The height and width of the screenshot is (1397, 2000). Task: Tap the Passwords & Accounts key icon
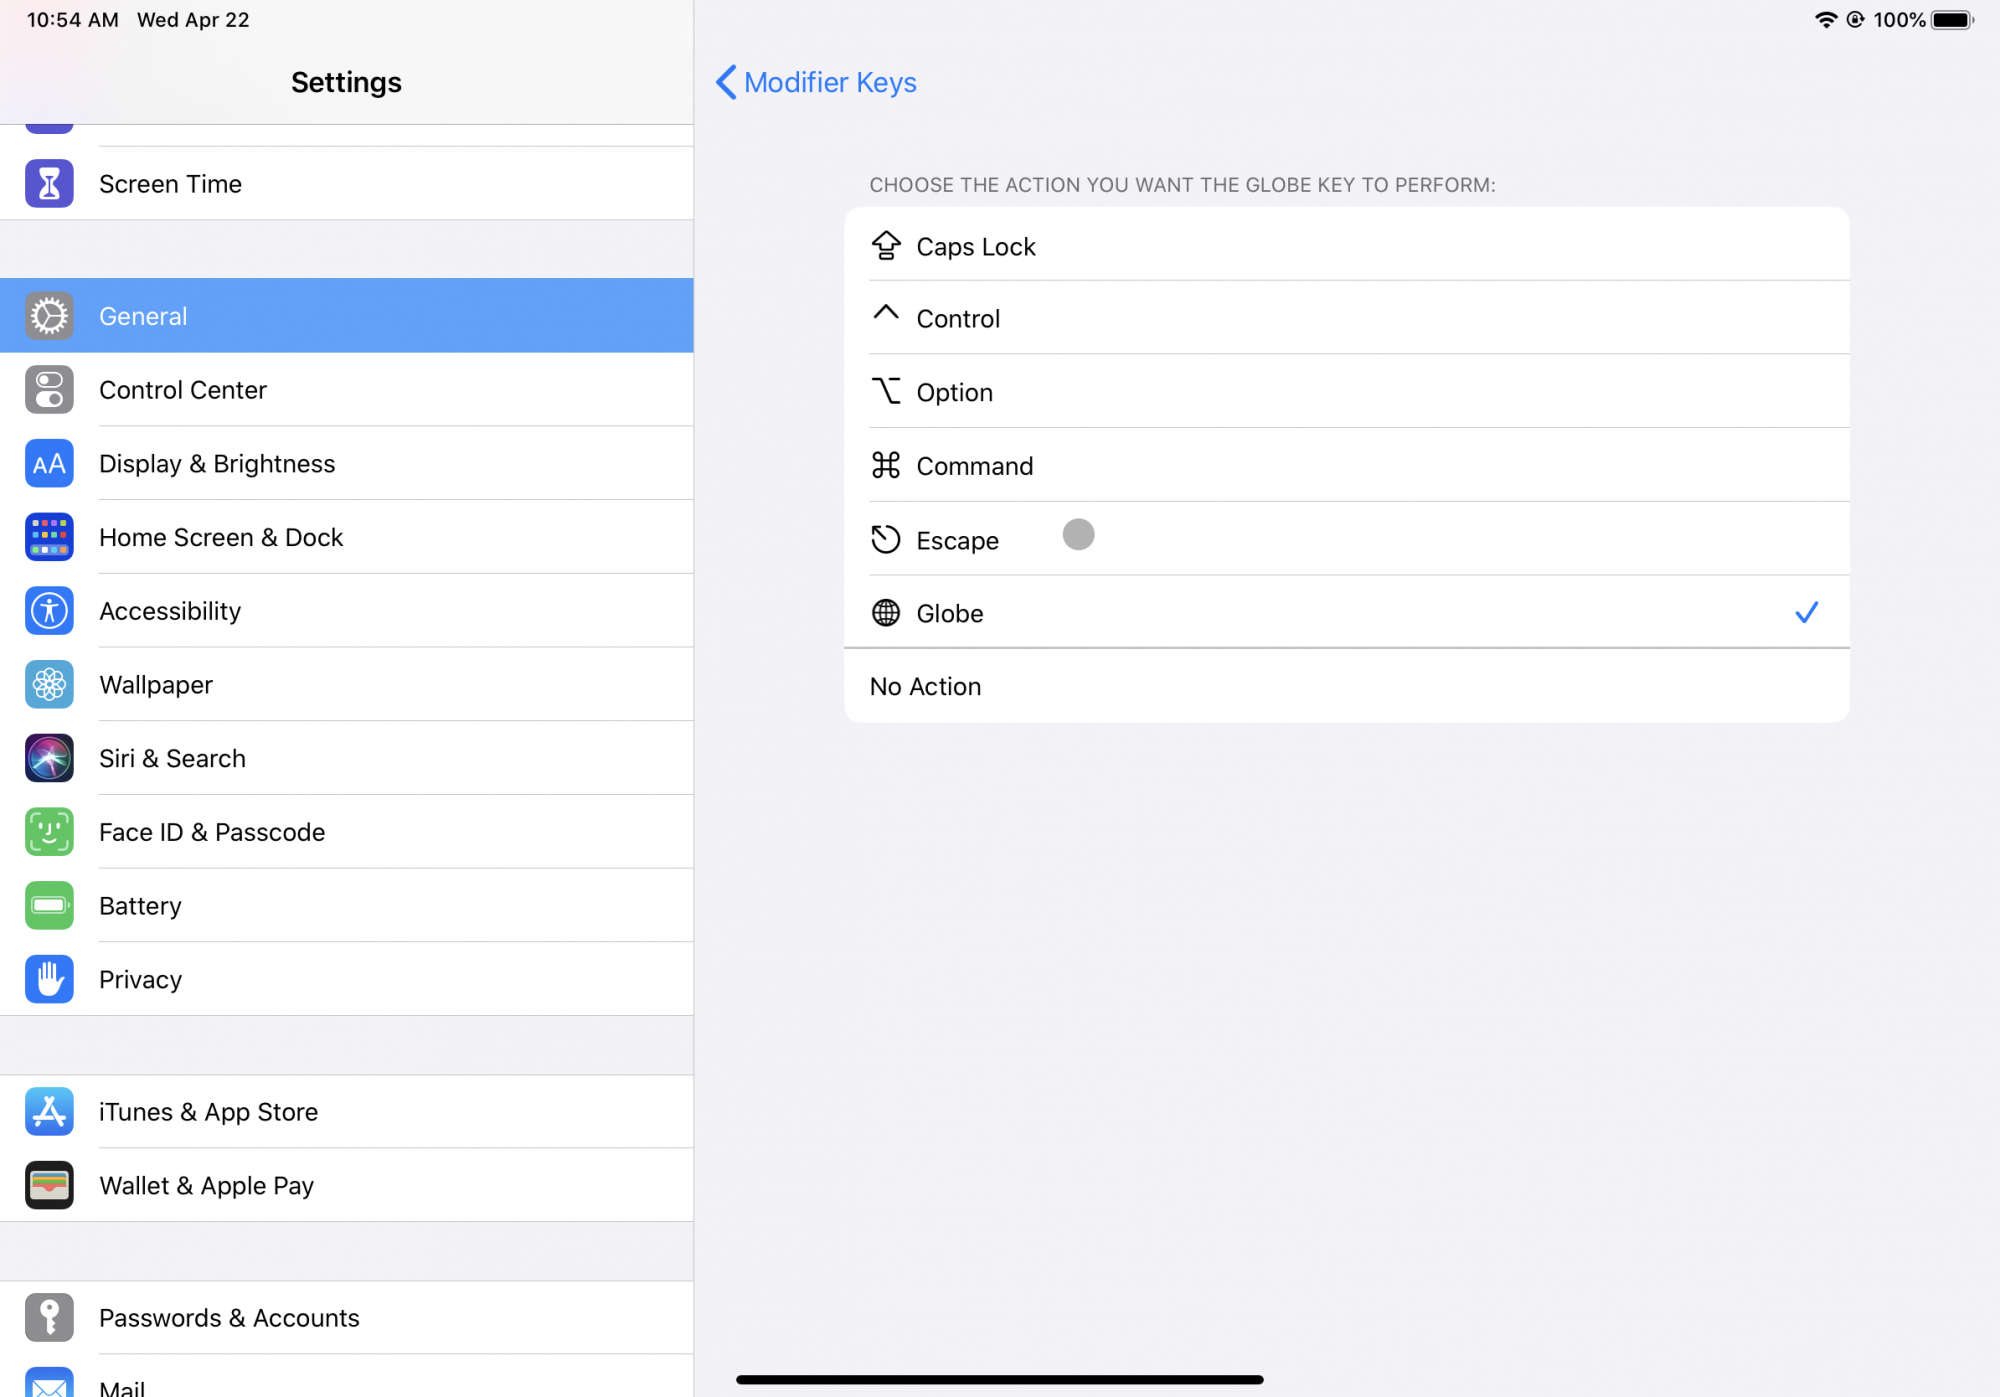[x=49, y=1318]
